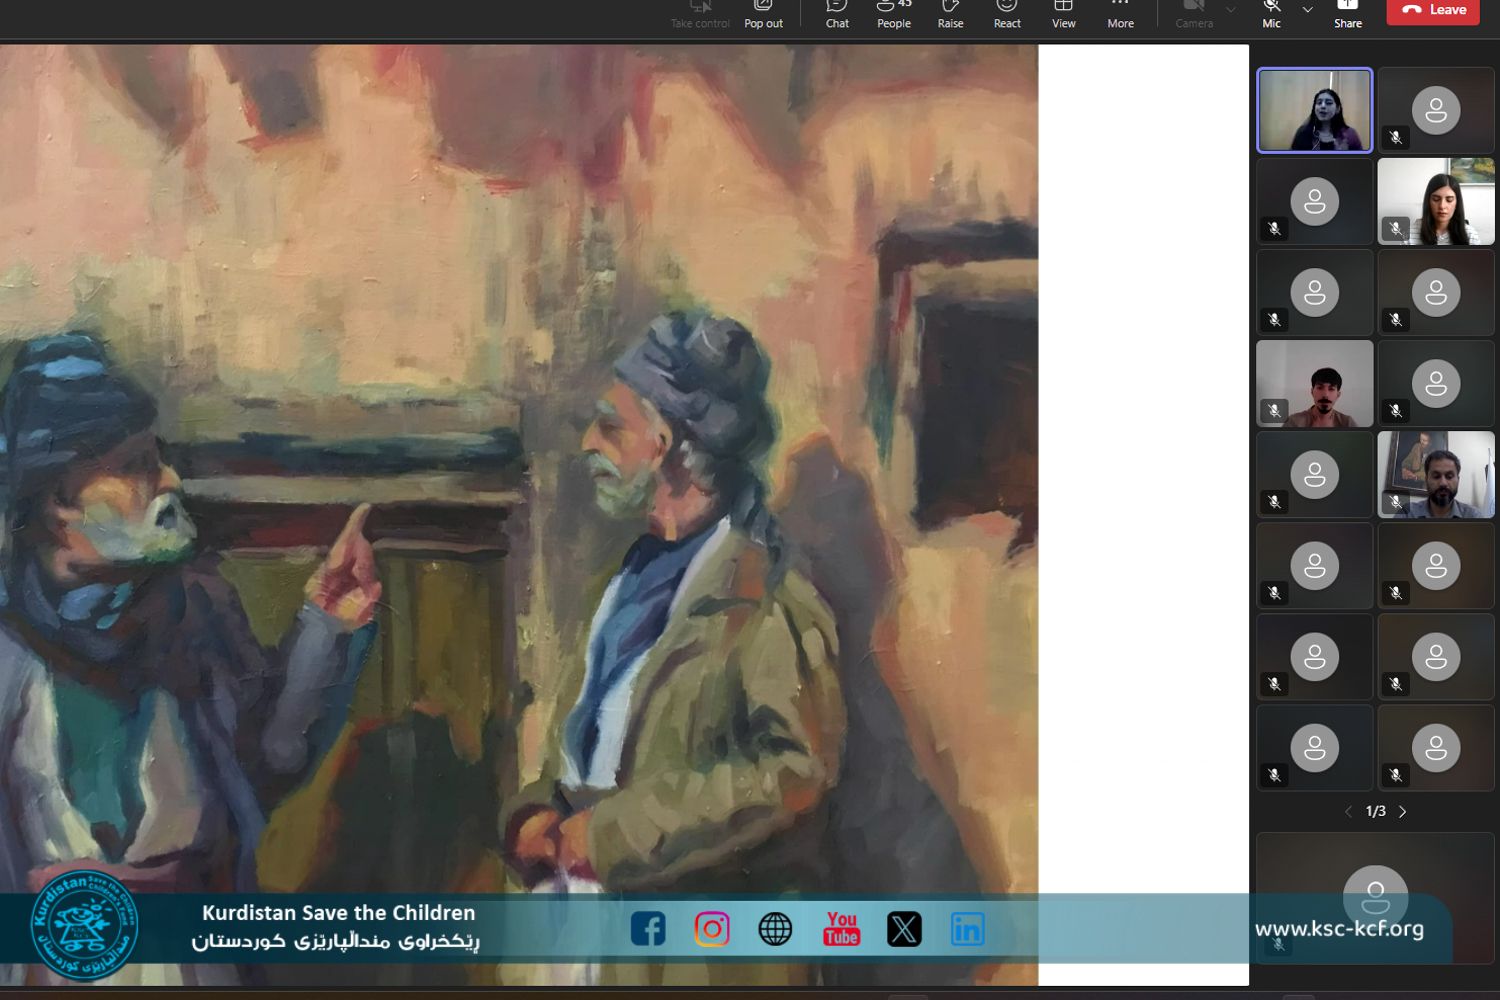Select the young man's video tile
1500x1000 pixels.
[x=1314, y=384]
